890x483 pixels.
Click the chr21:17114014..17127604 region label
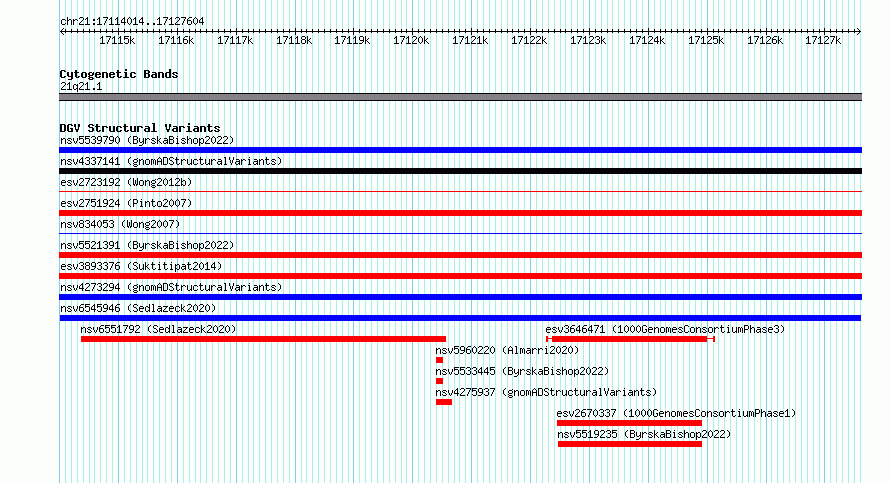132,21
